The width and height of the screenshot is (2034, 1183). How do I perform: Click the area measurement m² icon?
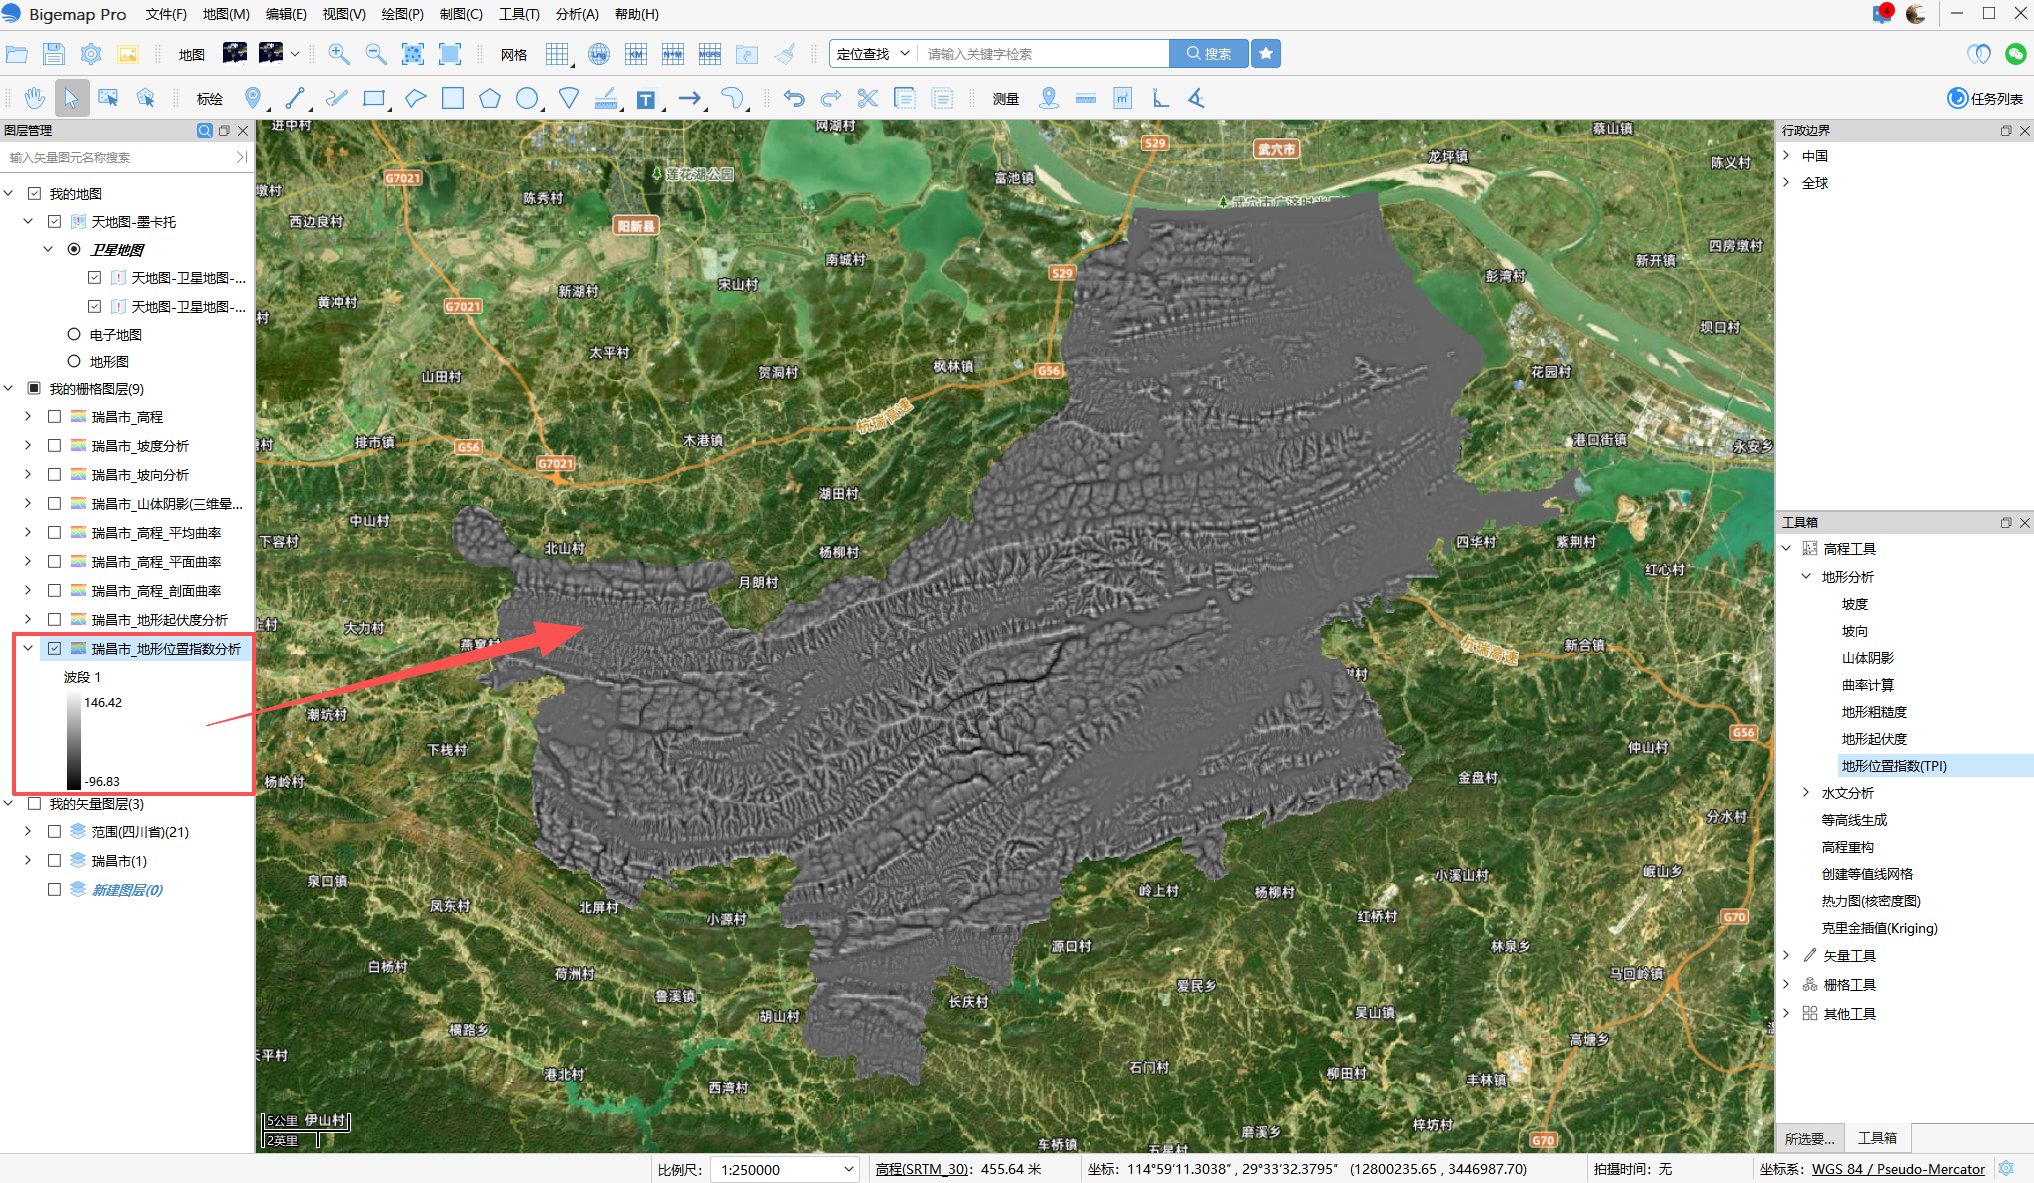point(1123,98)
